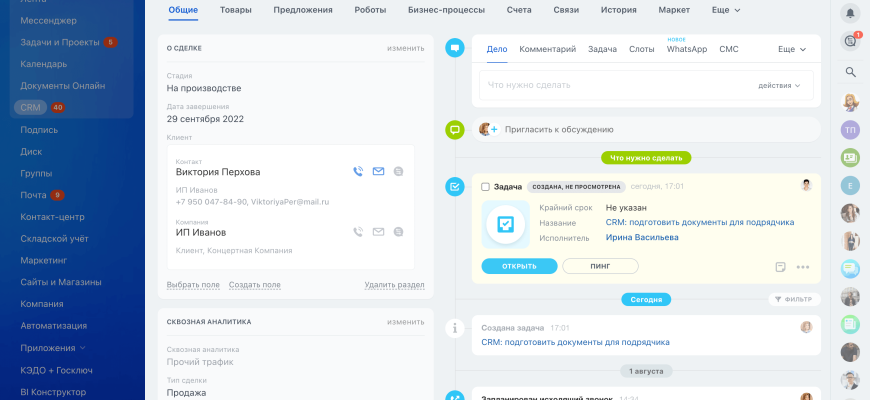870x400 pixels.
Task: Open three-dots menu in task card
Action: (x=802, y=267)
